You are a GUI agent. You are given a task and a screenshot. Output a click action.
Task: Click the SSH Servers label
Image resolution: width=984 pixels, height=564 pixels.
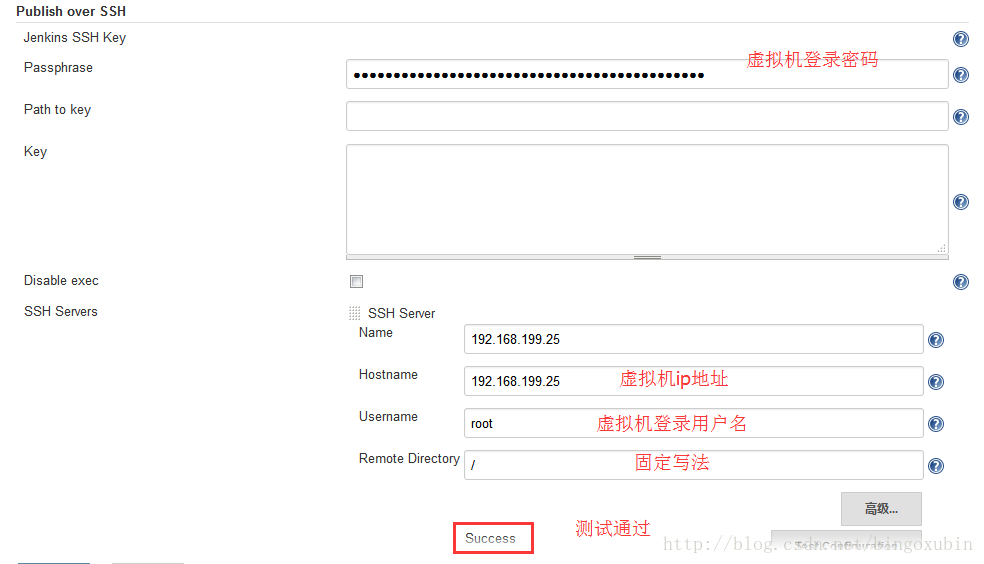point(61,311)
